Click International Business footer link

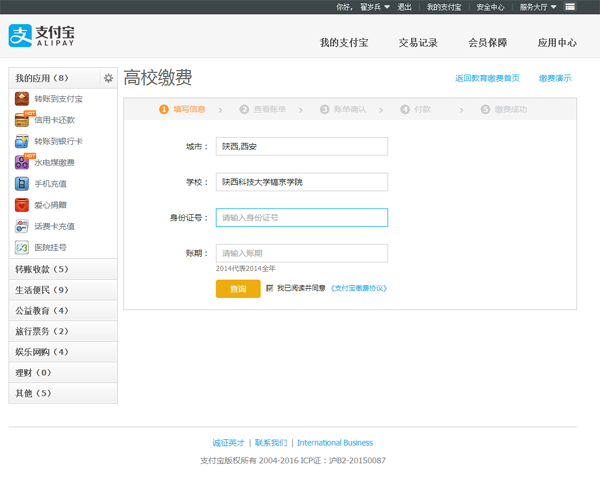(x=335, y=443)
